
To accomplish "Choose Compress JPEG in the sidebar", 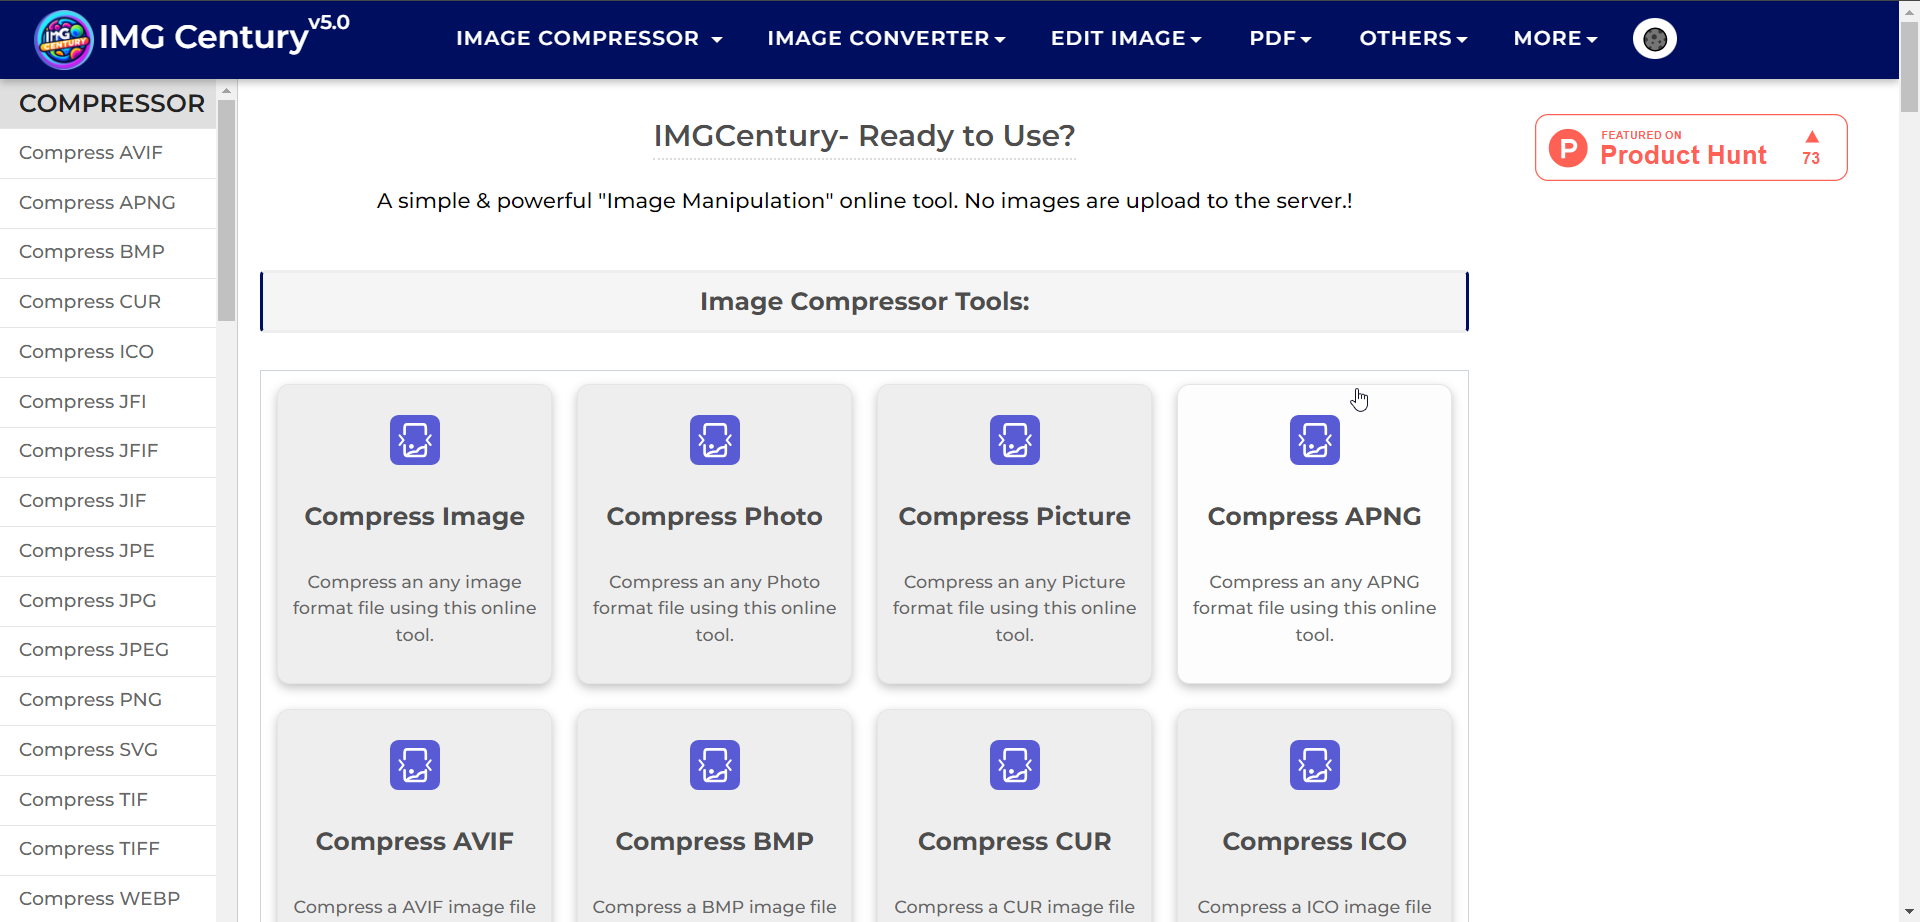I will click(108, 650).
